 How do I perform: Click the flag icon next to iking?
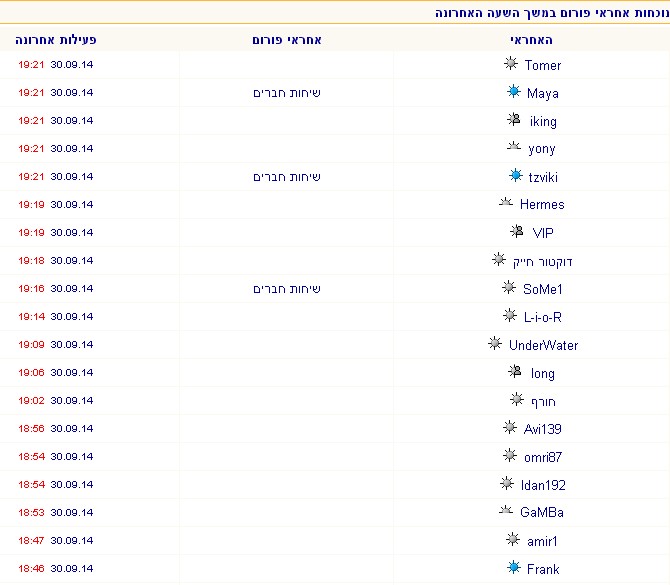pyautogui.click(x=516, y=120)
